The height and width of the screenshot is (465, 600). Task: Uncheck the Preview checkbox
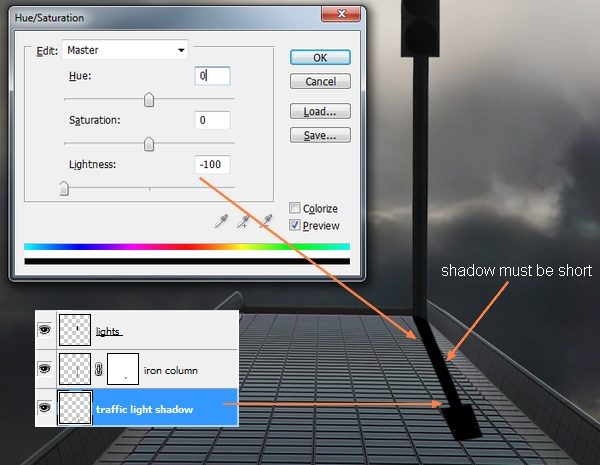click(x=294, y=225)
